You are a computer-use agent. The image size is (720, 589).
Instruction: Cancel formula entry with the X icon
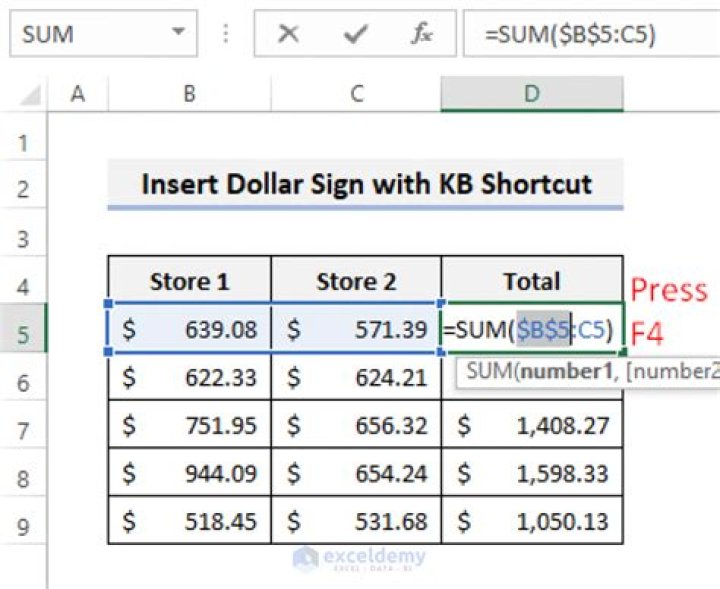pyautogui.click(x=288, y=34)
